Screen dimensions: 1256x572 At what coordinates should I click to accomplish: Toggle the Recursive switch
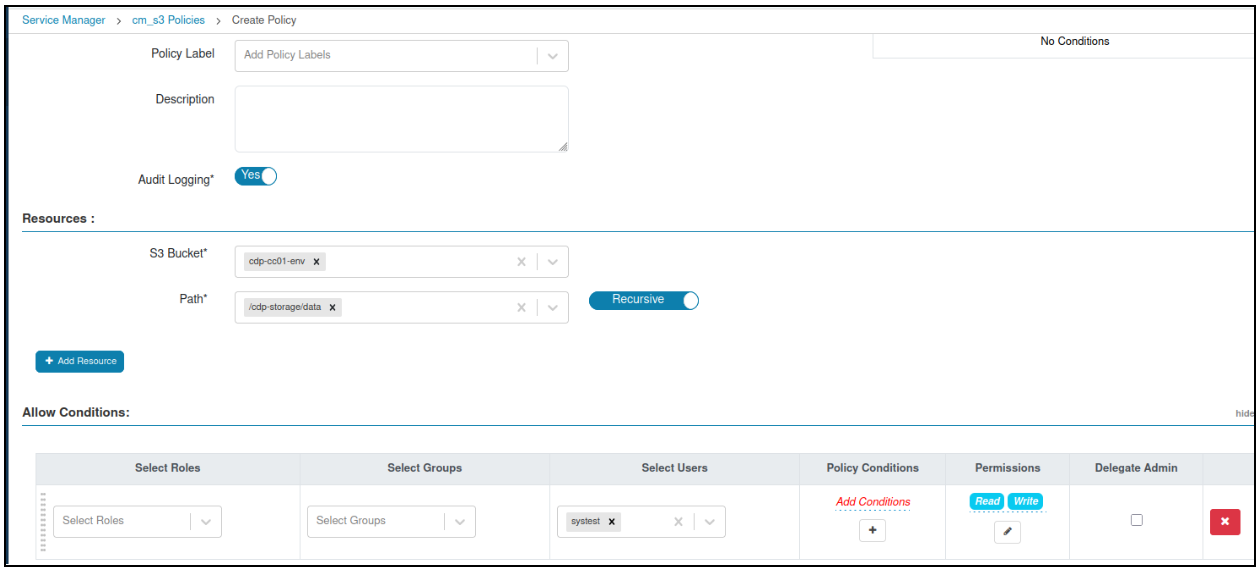[643, 300]
